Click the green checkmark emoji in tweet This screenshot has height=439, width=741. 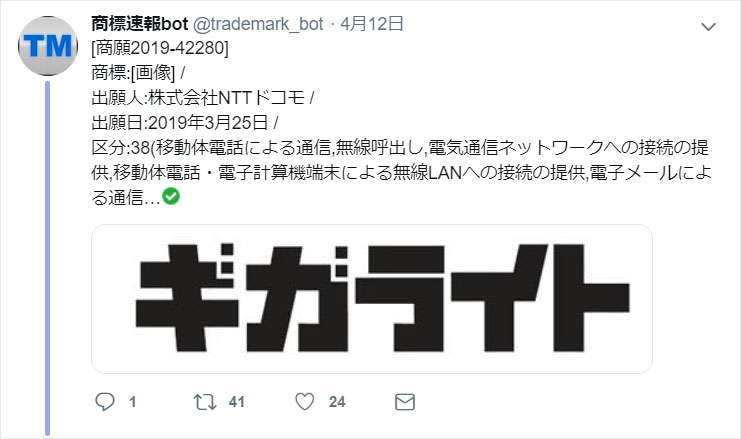coord(171,196)
